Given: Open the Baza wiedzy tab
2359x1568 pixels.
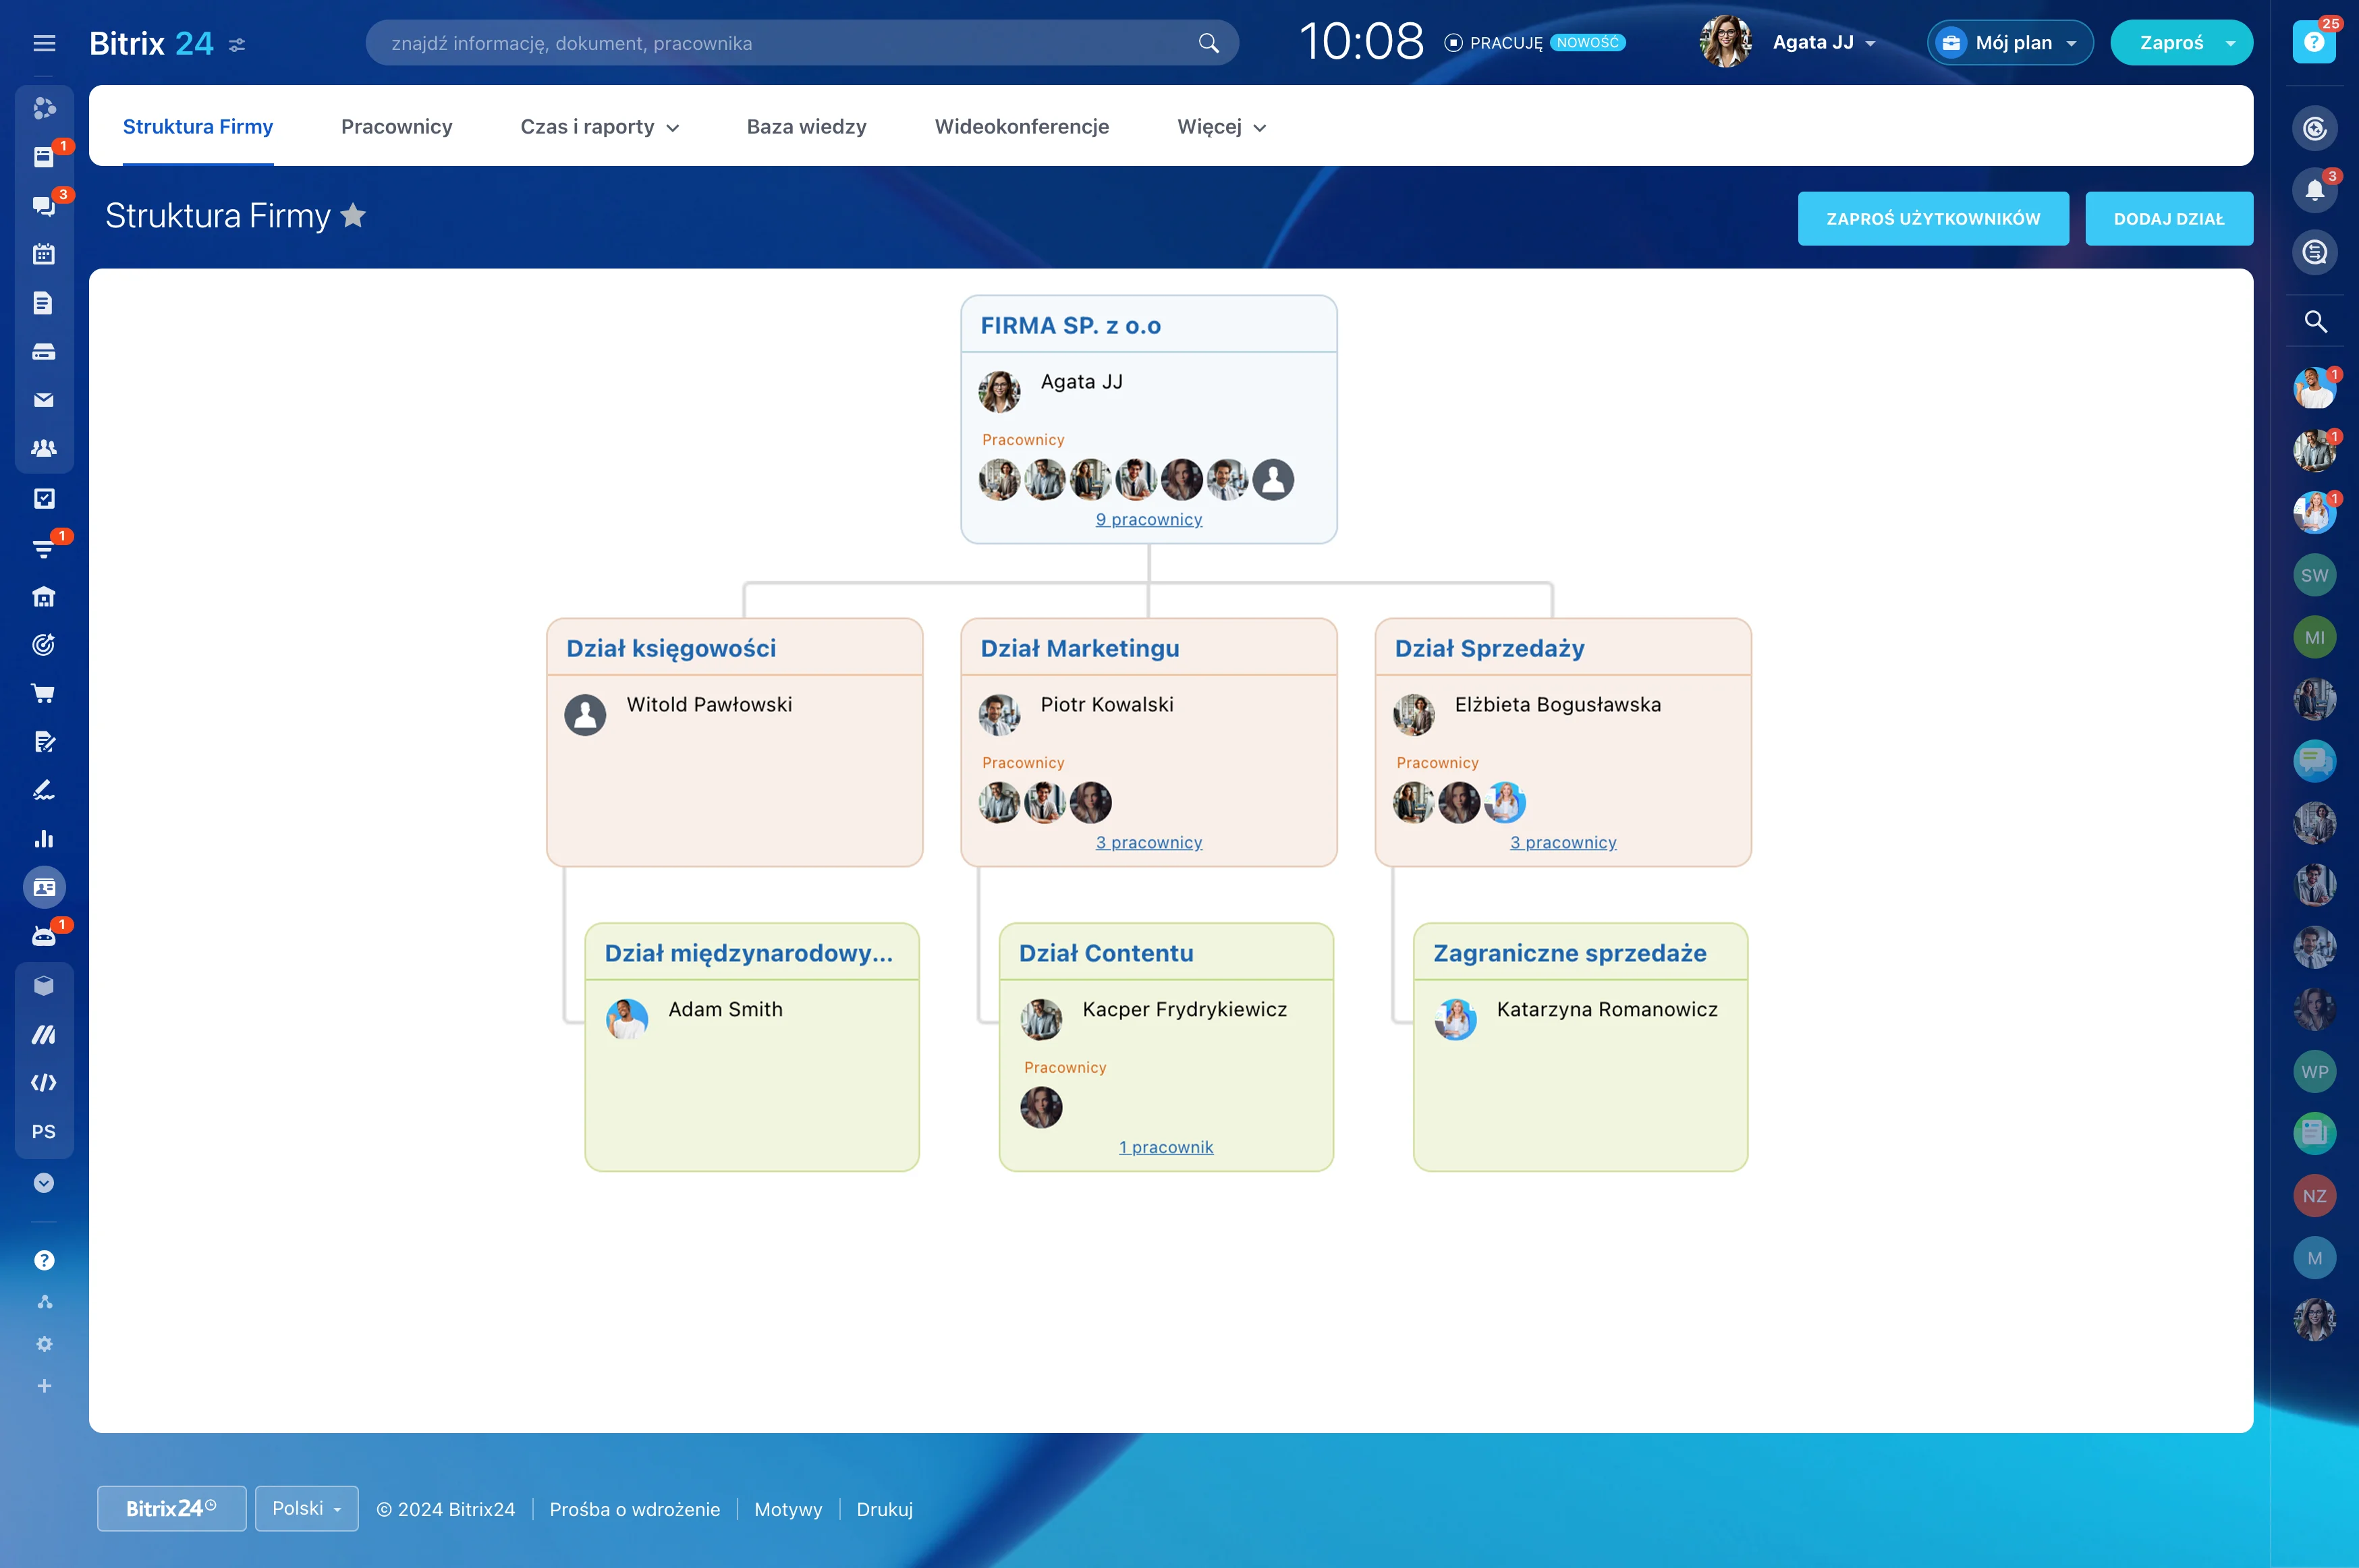Looking at the screenshot, I should (x=806, y=127).
